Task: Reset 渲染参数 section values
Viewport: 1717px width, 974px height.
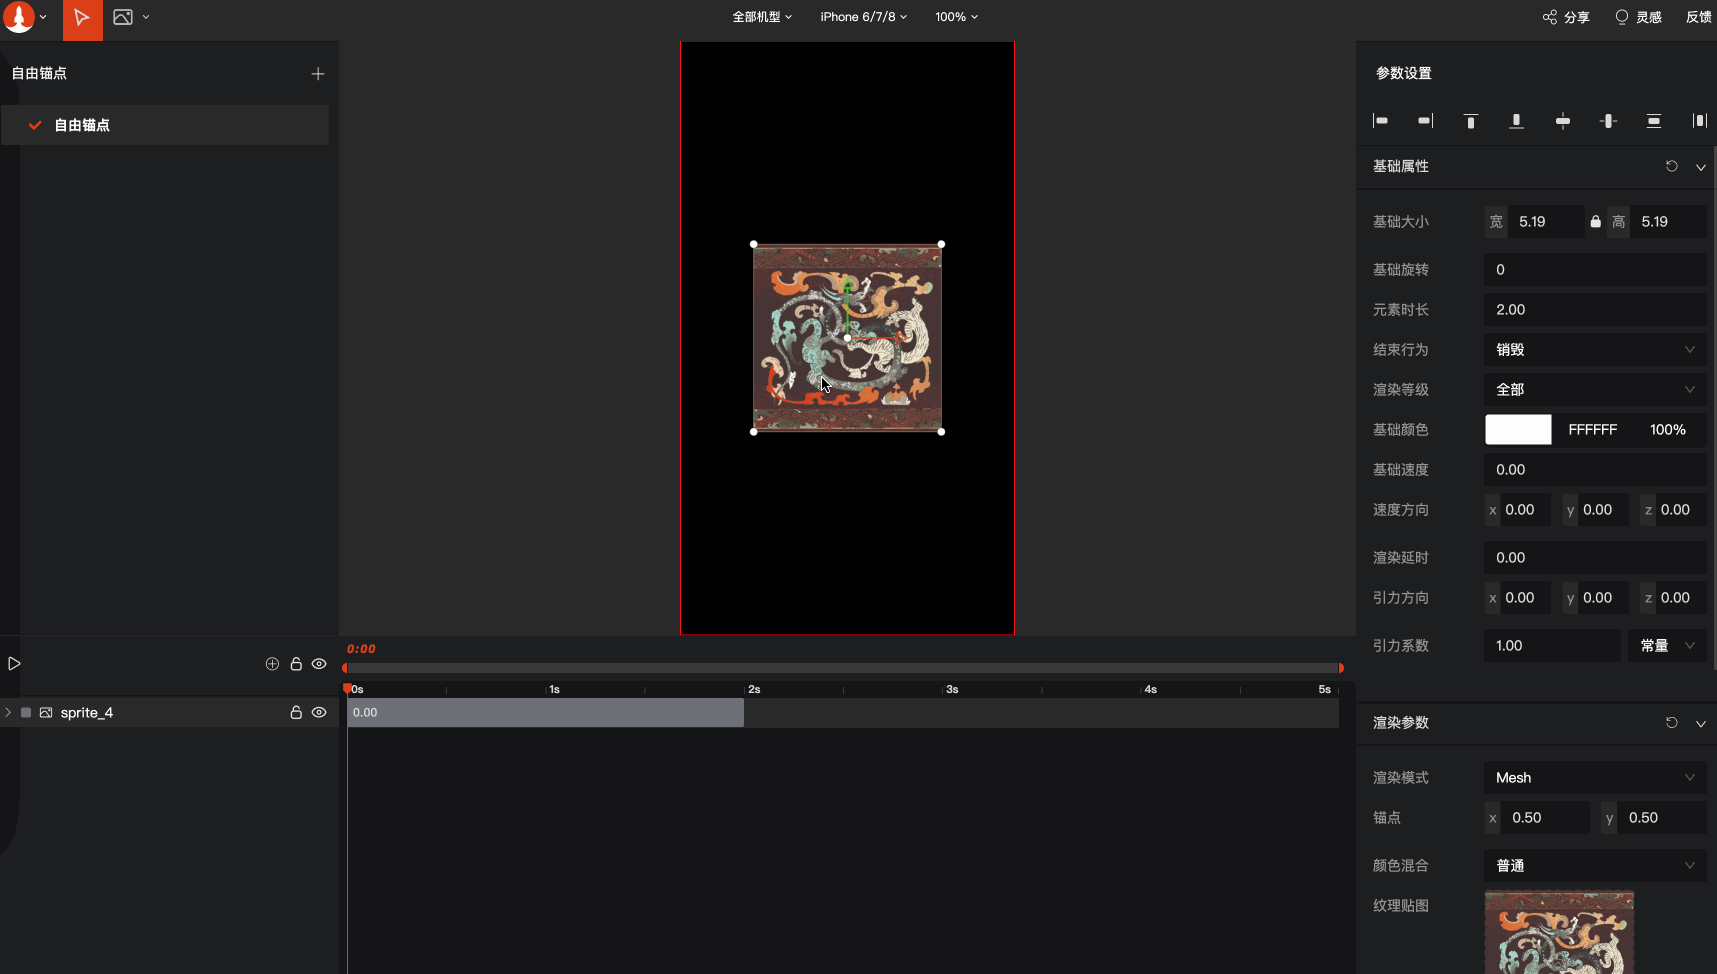Action: (x=1672, y=722)
